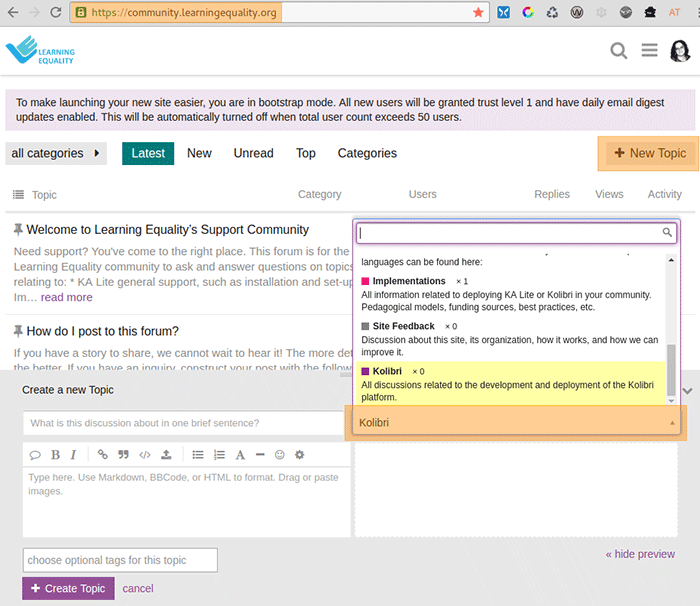The width and height of the screenshot is (700, 606).
Task: Open Welcome to Learning Equality's Support Community topic
Action: point(167,230)
